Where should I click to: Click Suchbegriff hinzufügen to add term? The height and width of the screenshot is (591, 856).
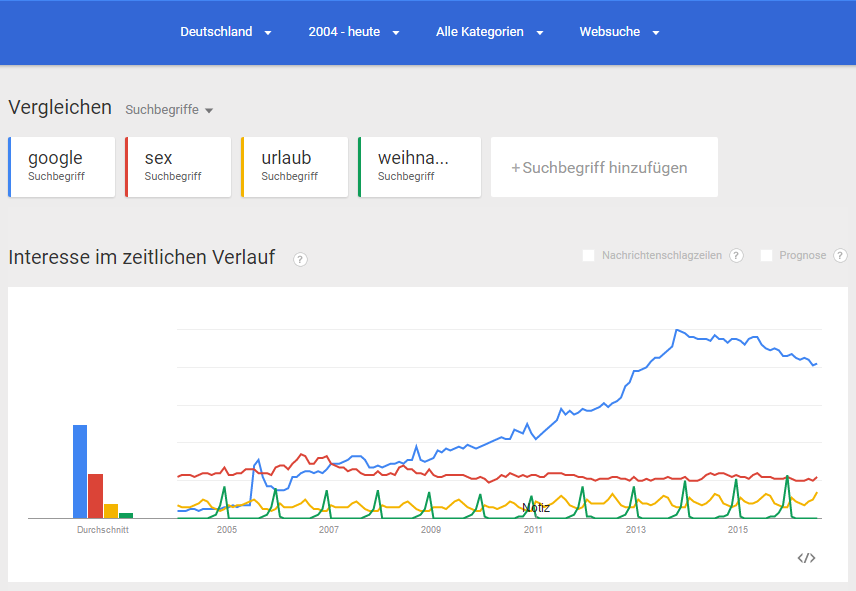604,168
